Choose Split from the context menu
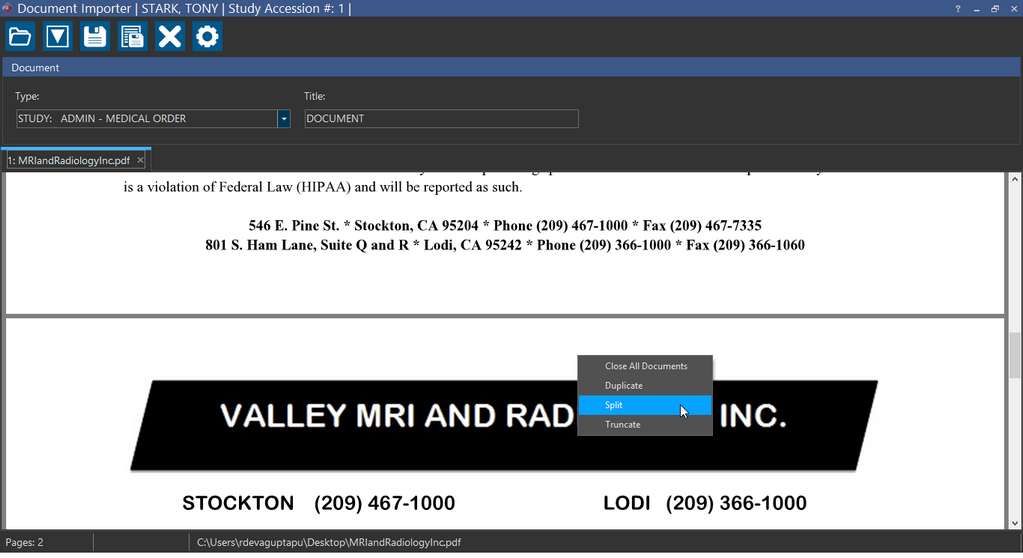This screenshot has width=1023, height=558. point(614,405)
